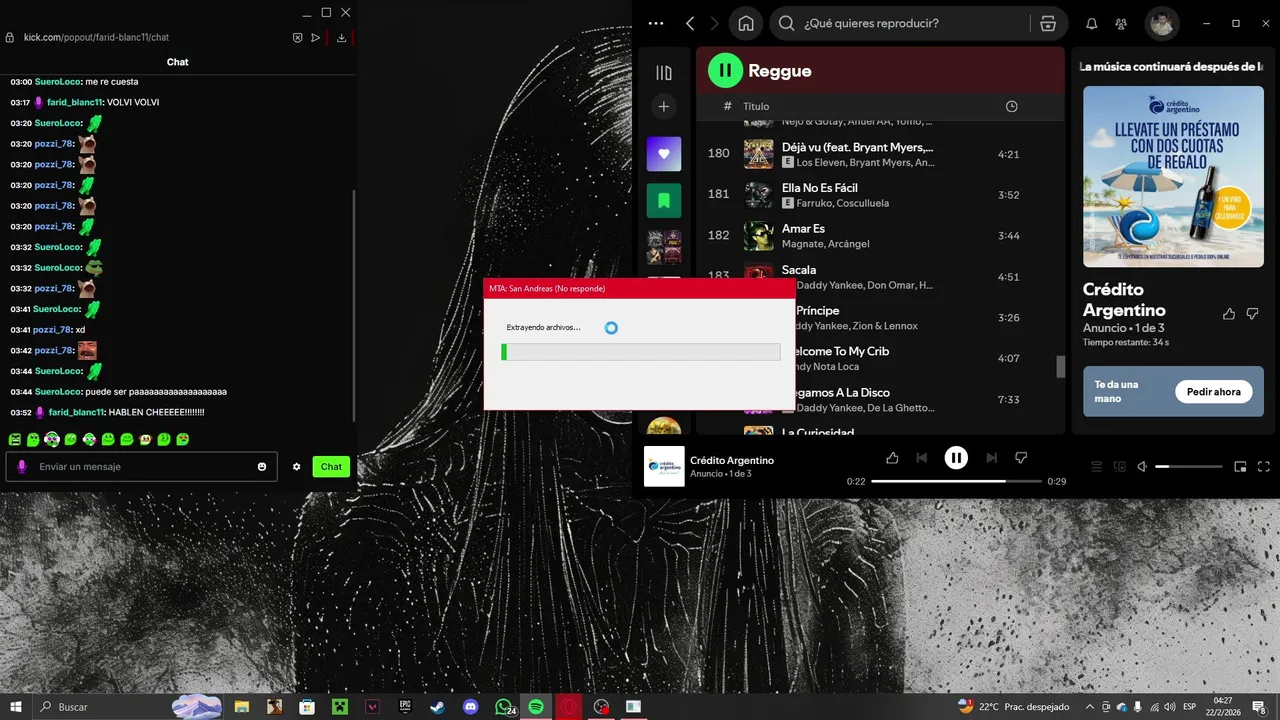Viewport: 1280px width, 720px height.
Task: Click Crédito Argentino title in player bar
Action: click(732, 460)
